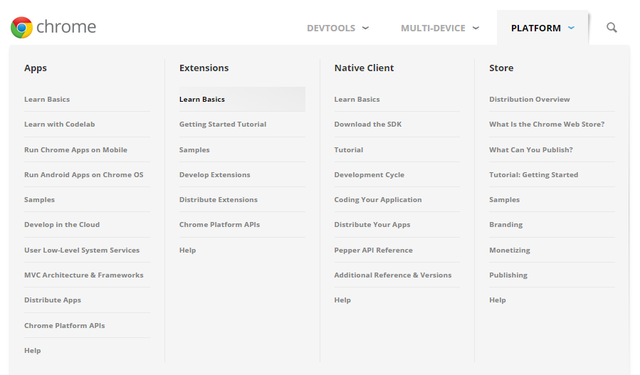Open Help under Store

[x=498, y=300]
